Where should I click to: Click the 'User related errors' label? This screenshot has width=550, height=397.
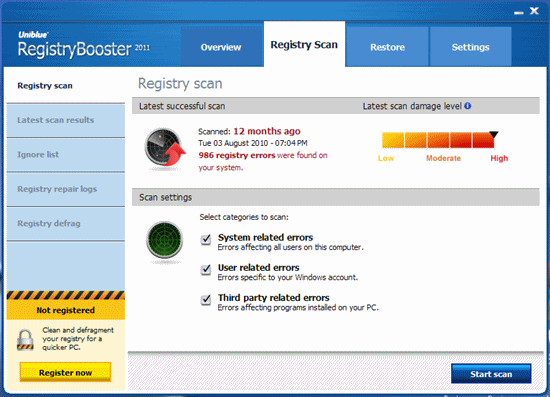click(259, 268)
